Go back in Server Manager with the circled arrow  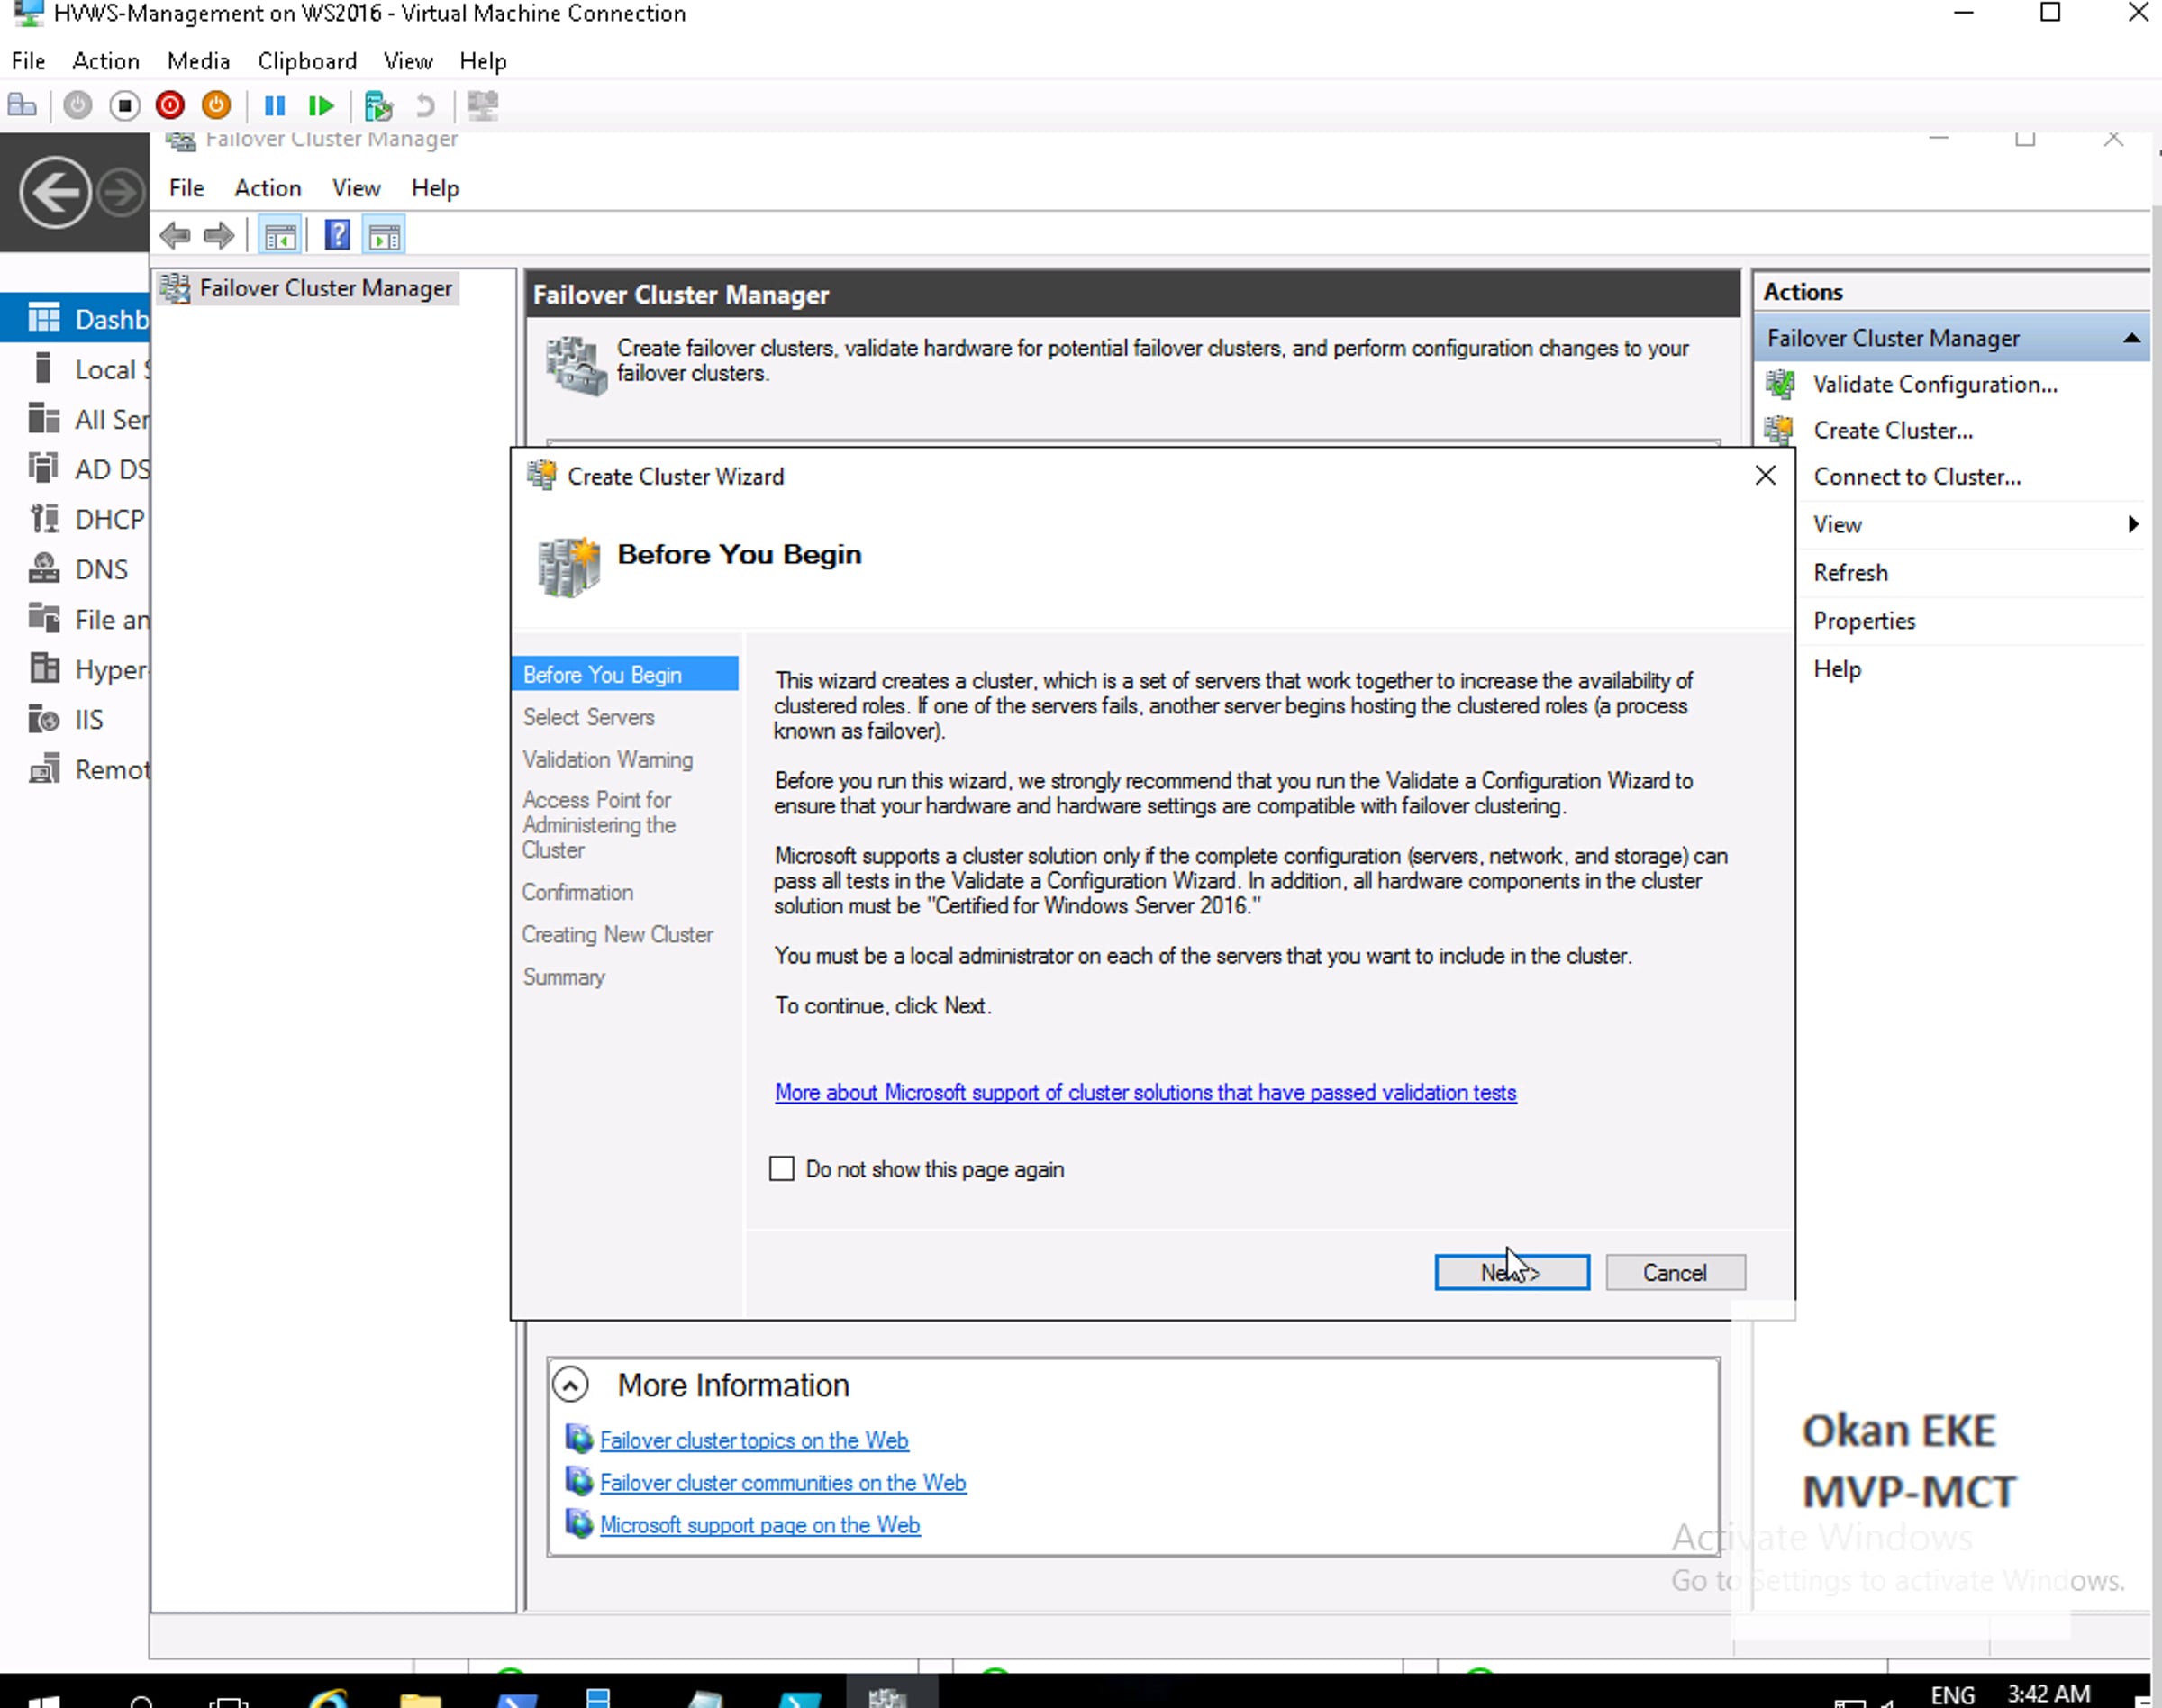point(54,192)
